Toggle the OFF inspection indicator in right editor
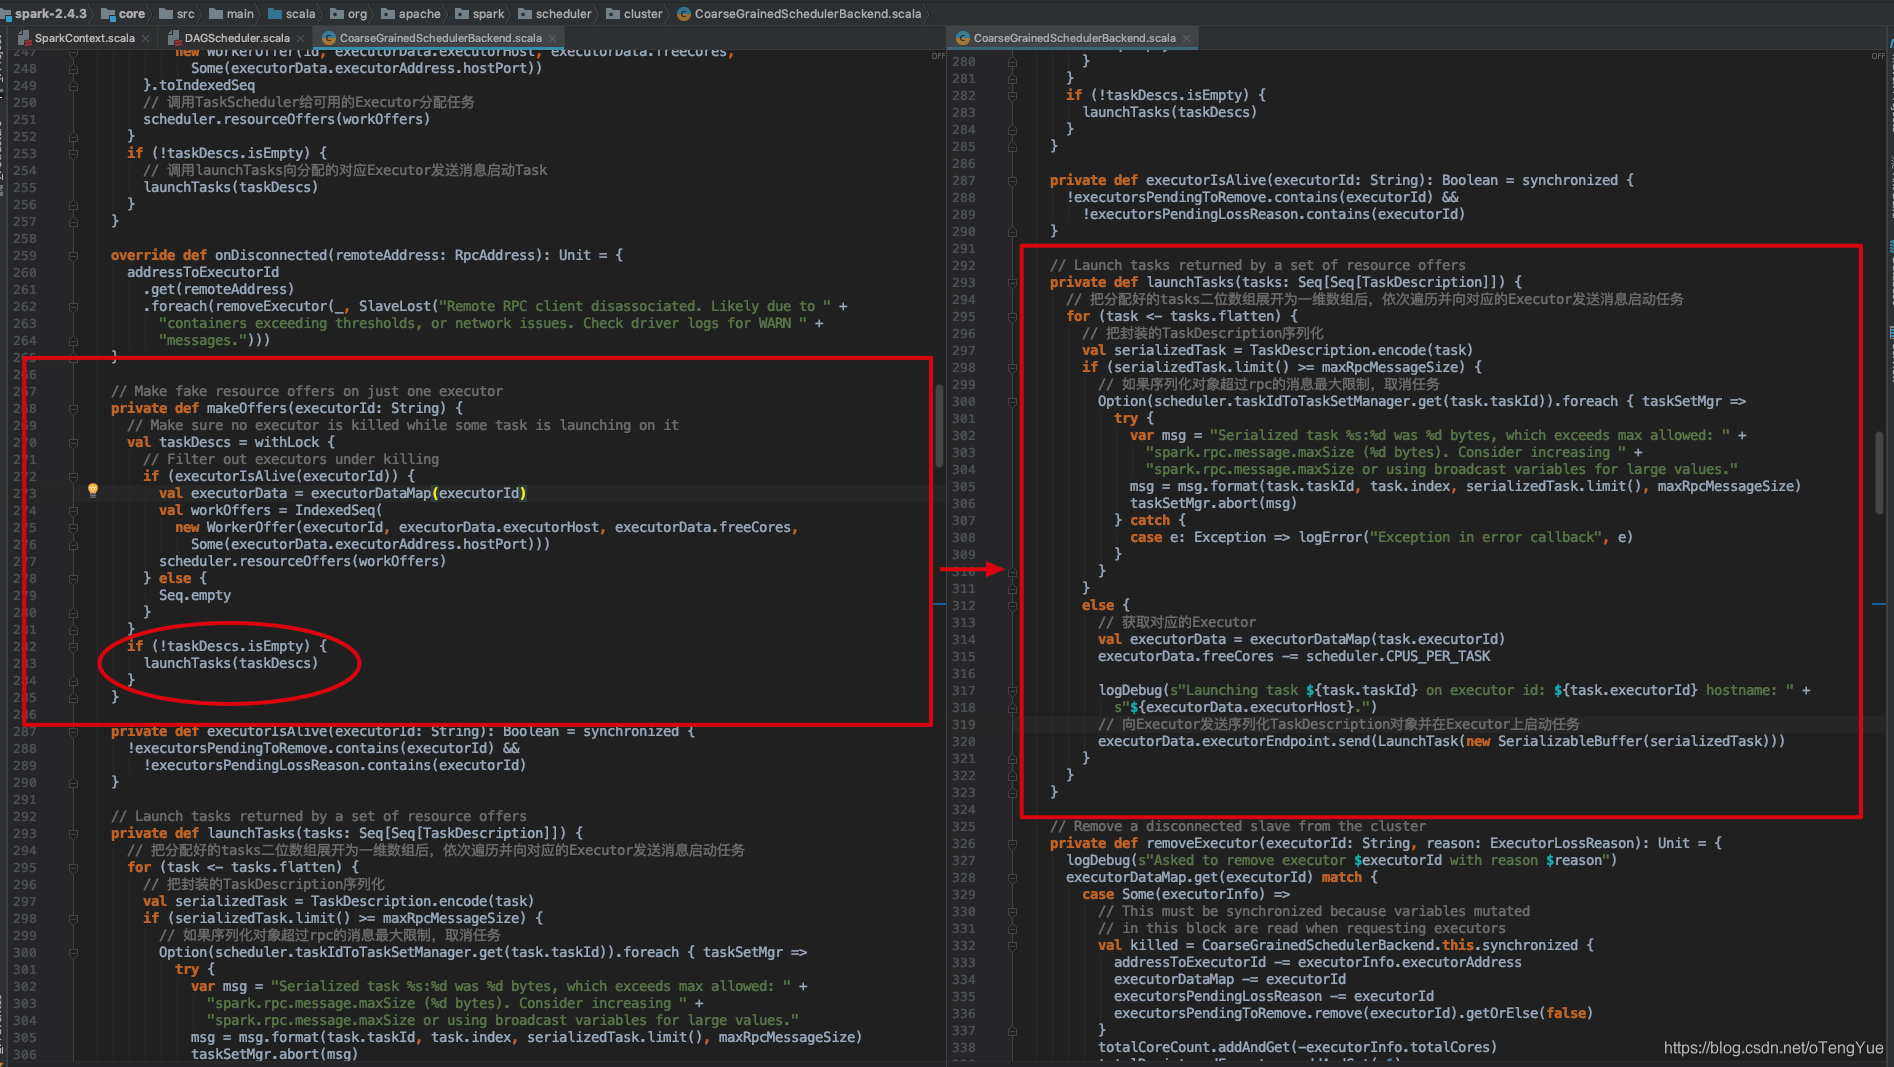 coord(1878,56)
